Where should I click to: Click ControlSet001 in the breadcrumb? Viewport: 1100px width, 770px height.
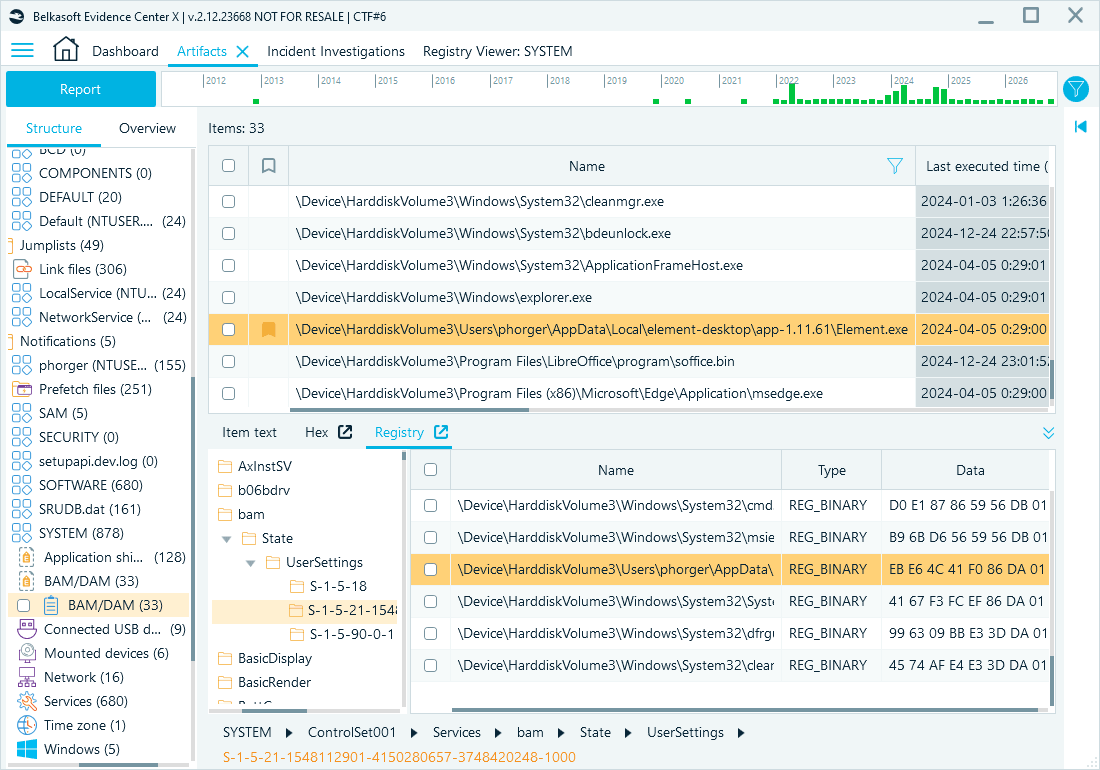351,733
